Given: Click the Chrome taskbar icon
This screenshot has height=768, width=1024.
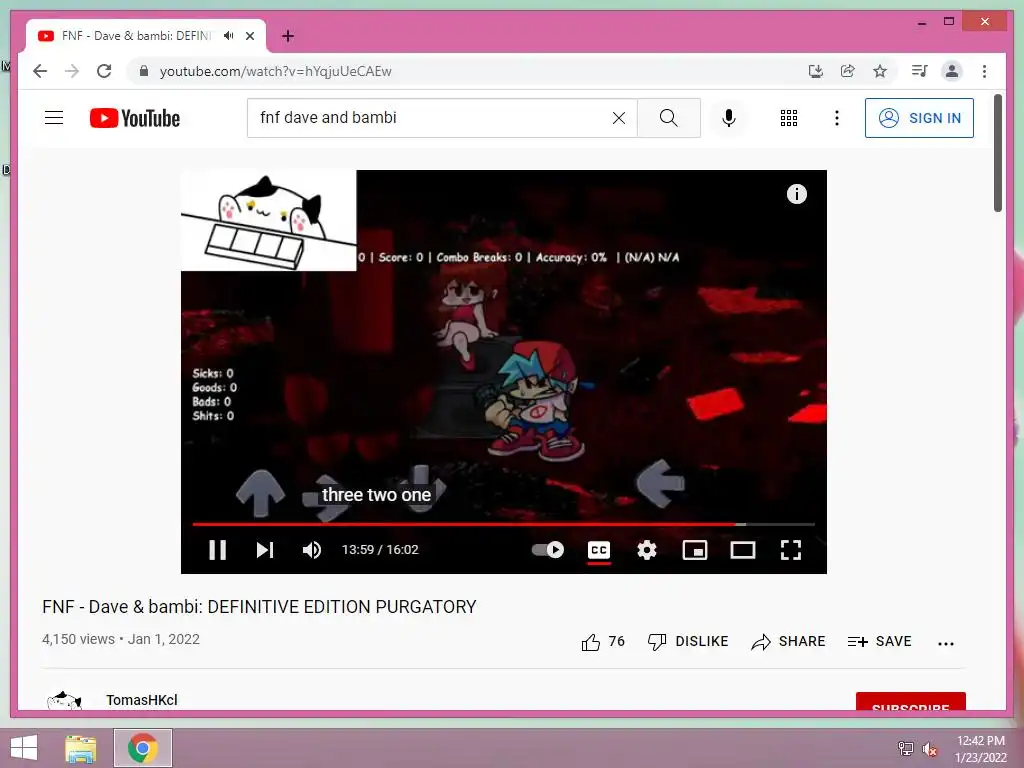Looking at the screenshot, I should tap(143, 748).
